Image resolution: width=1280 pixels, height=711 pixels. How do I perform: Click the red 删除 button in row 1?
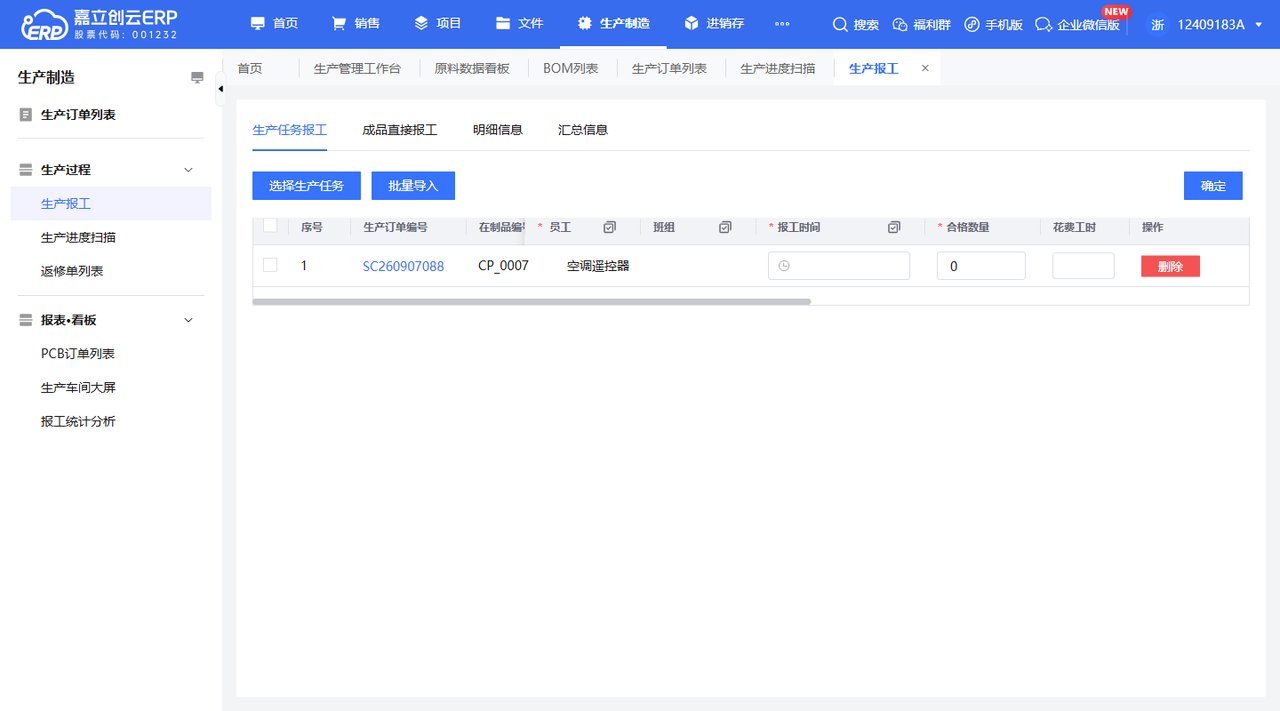(x=1170, y=266)
